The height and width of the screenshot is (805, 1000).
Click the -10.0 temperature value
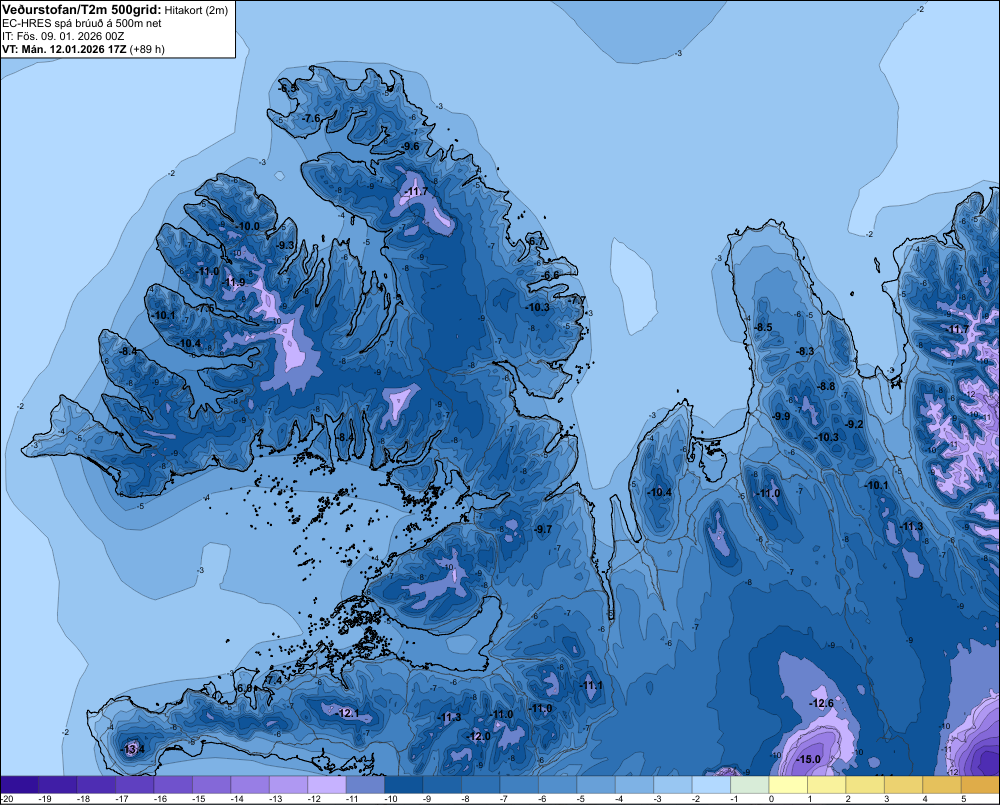click(248, 226)
